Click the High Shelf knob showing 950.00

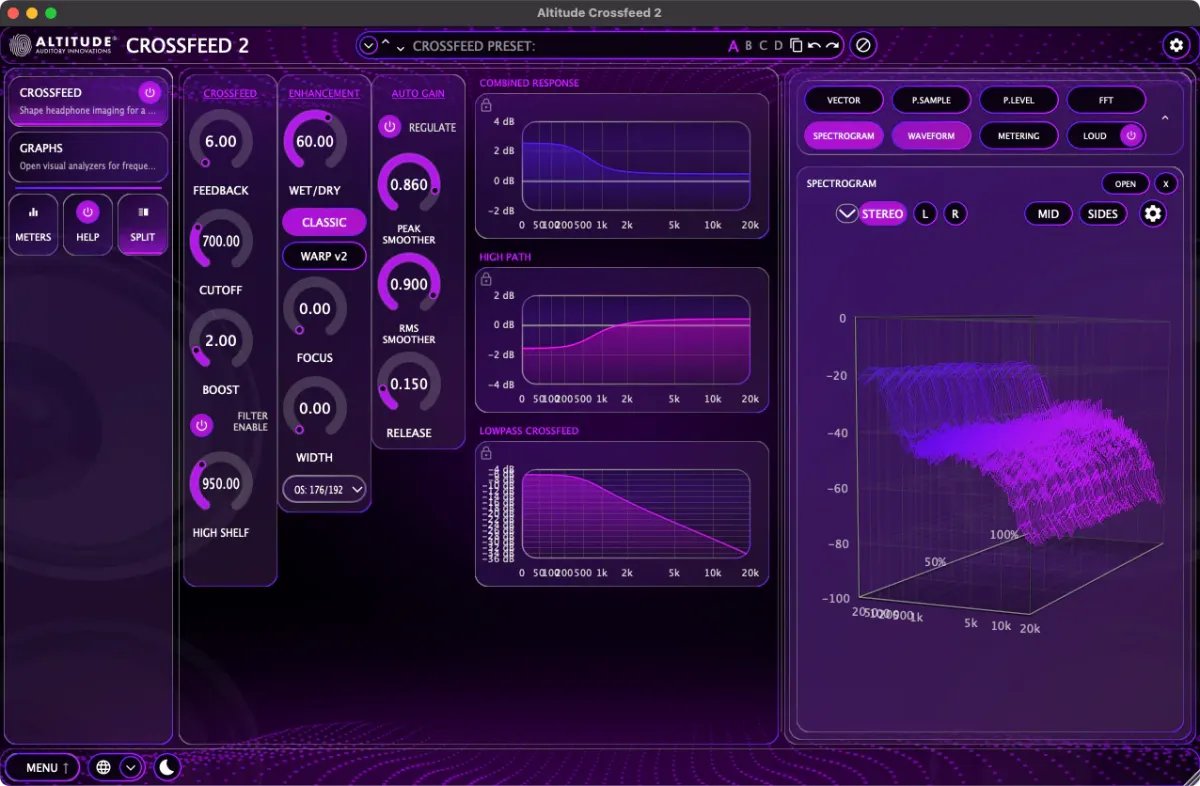point(220,484)
